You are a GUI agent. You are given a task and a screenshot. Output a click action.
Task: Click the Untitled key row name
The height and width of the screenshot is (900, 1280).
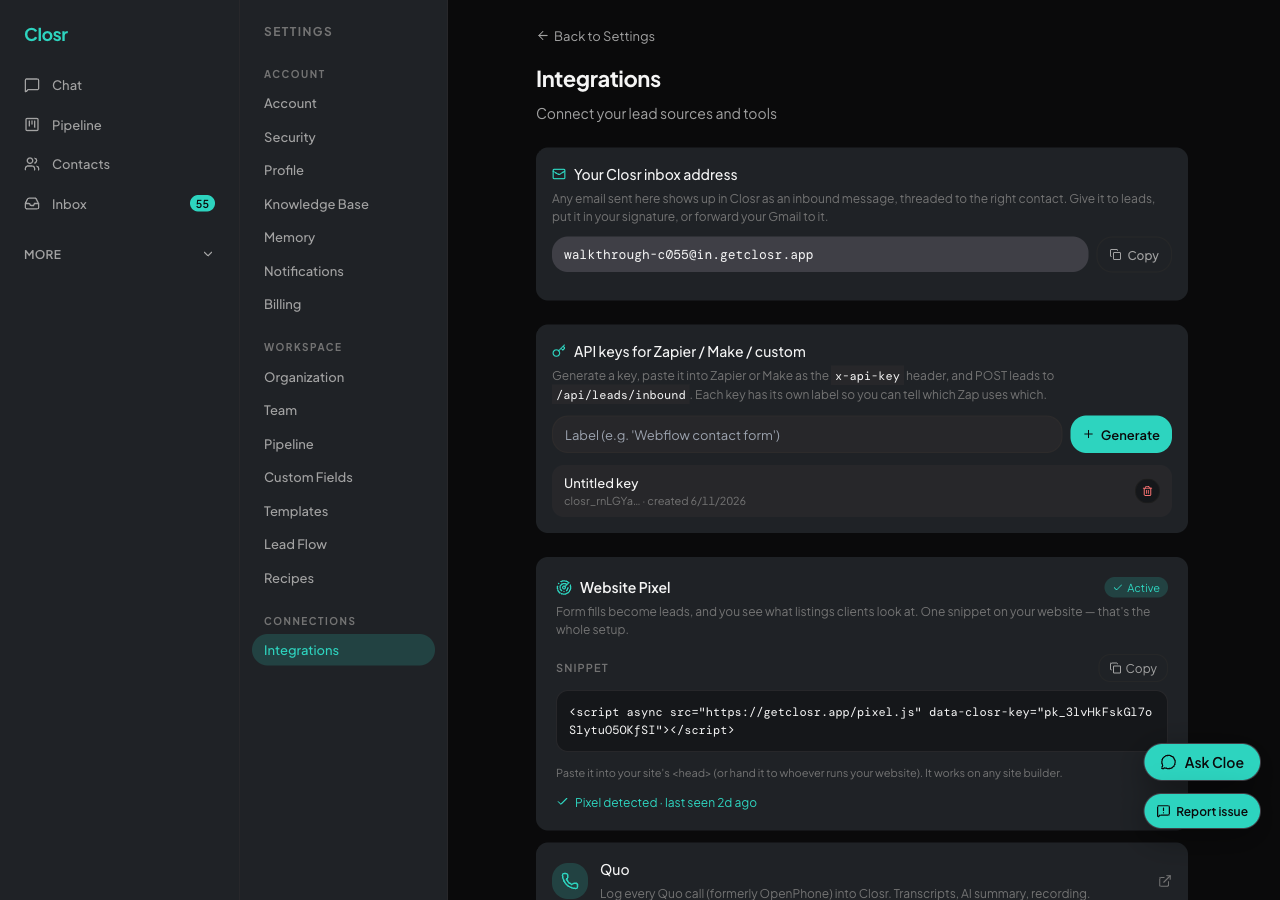tap(601, 483)
